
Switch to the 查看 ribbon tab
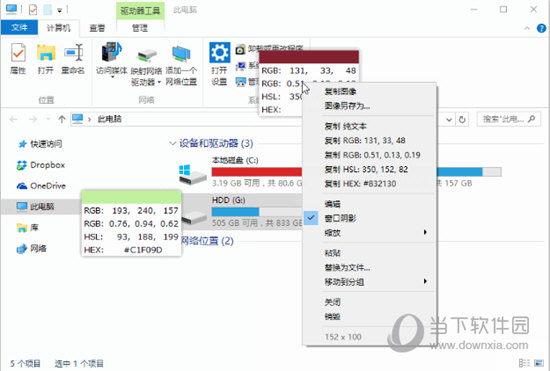pyautogui.click(x=97, y=28)
